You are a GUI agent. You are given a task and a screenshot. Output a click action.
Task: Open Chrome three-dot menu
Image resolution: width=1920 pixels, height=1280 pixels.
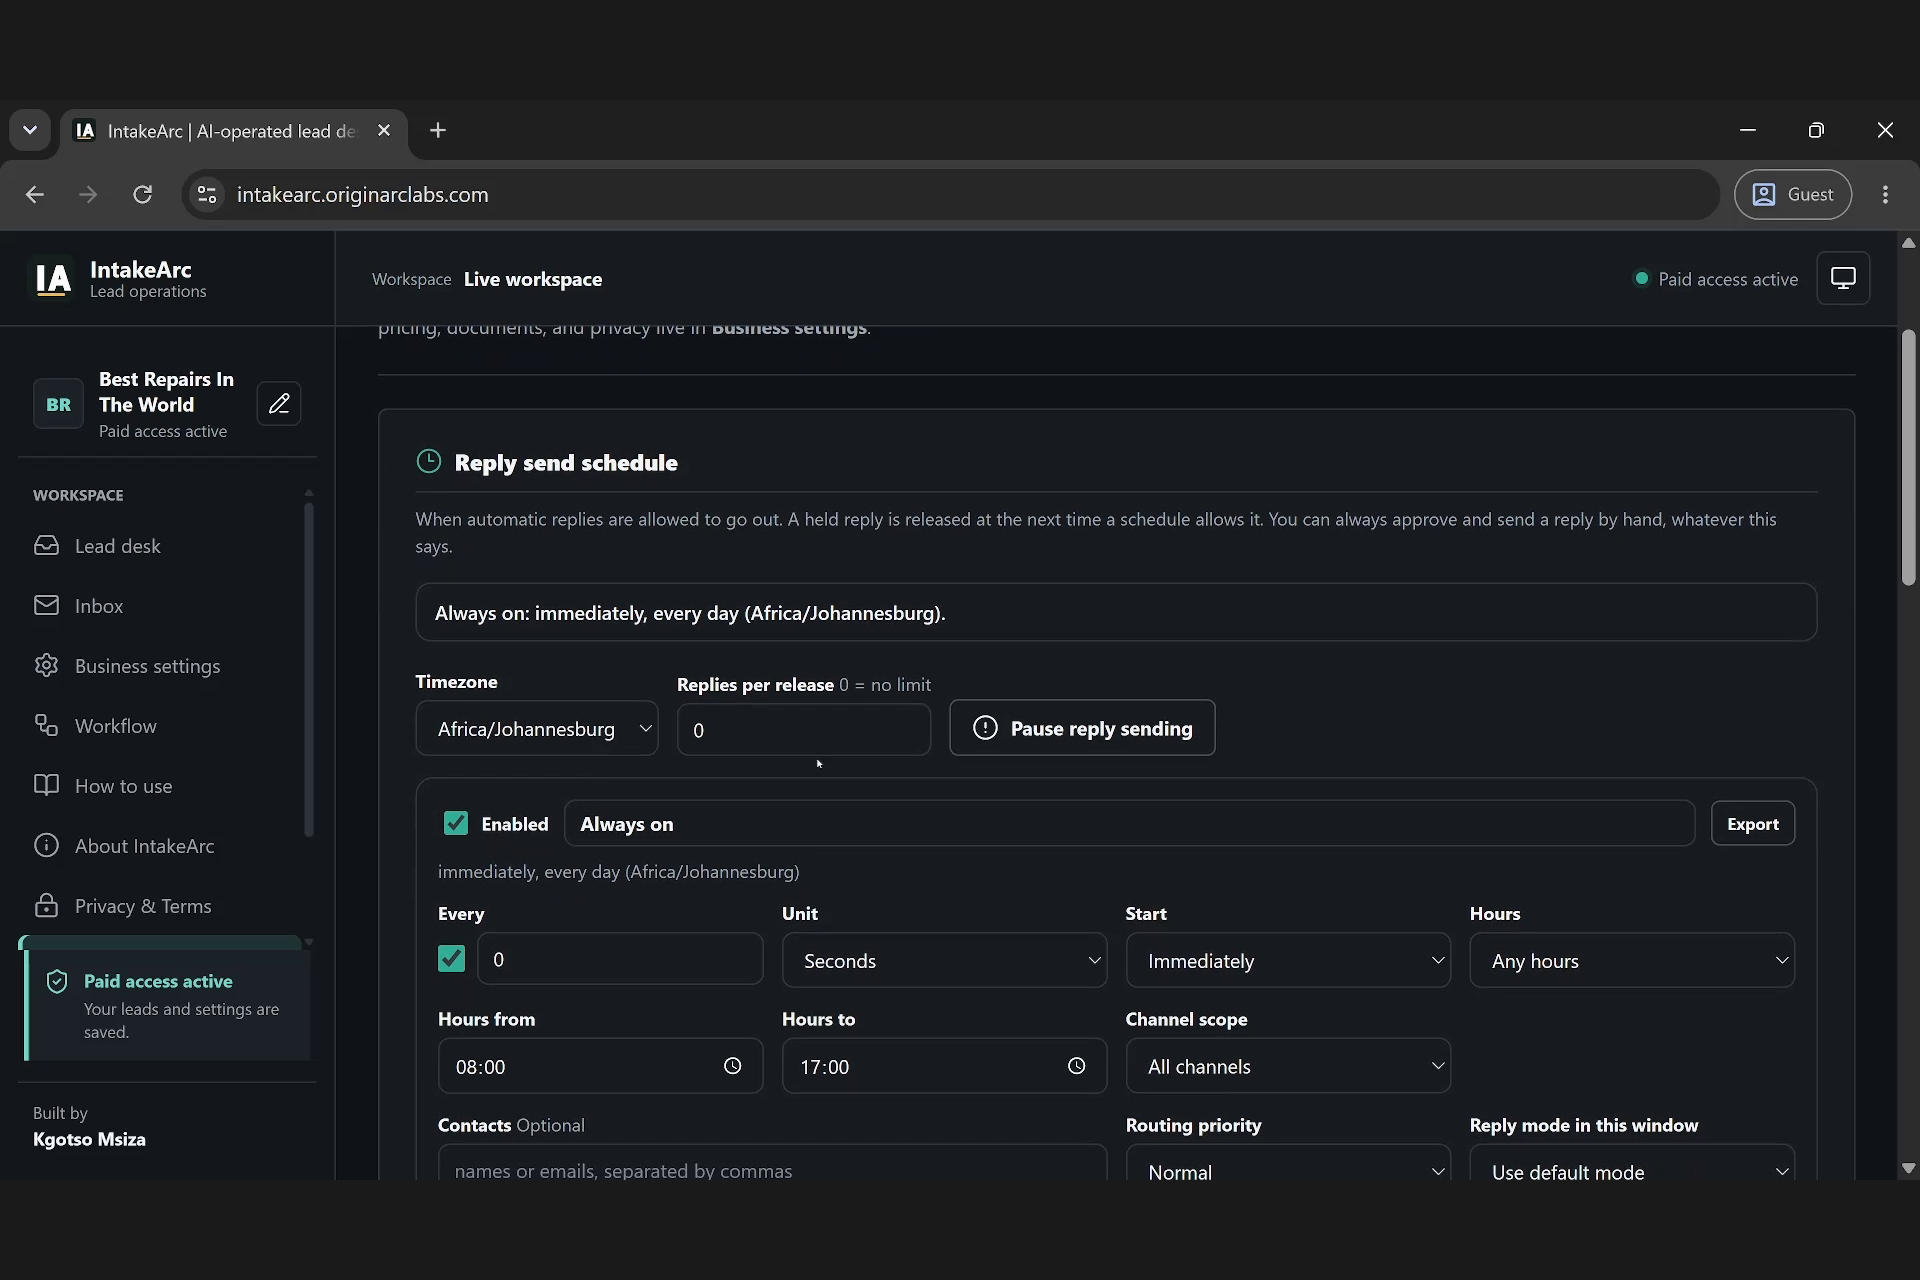click(x=1885, y=194)
